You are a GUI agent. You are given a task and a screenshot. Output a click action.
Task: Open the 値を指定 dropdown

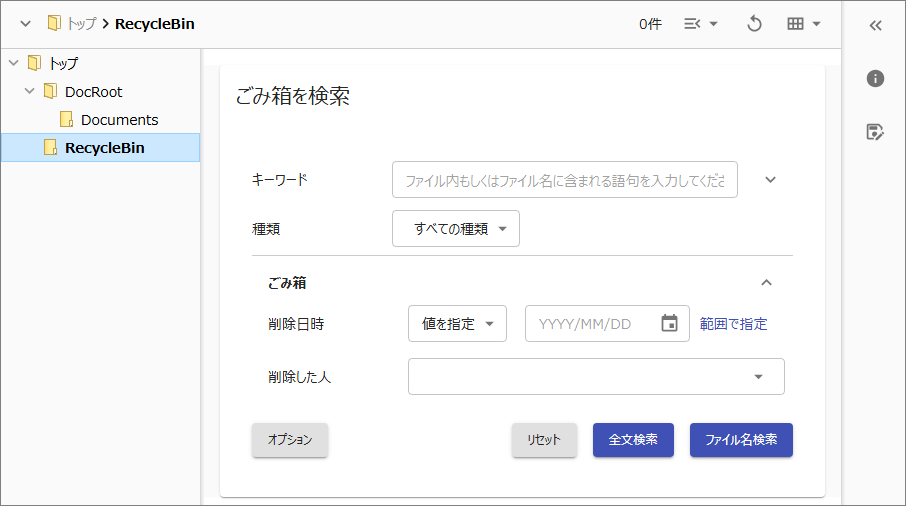[x=457, y=324]
